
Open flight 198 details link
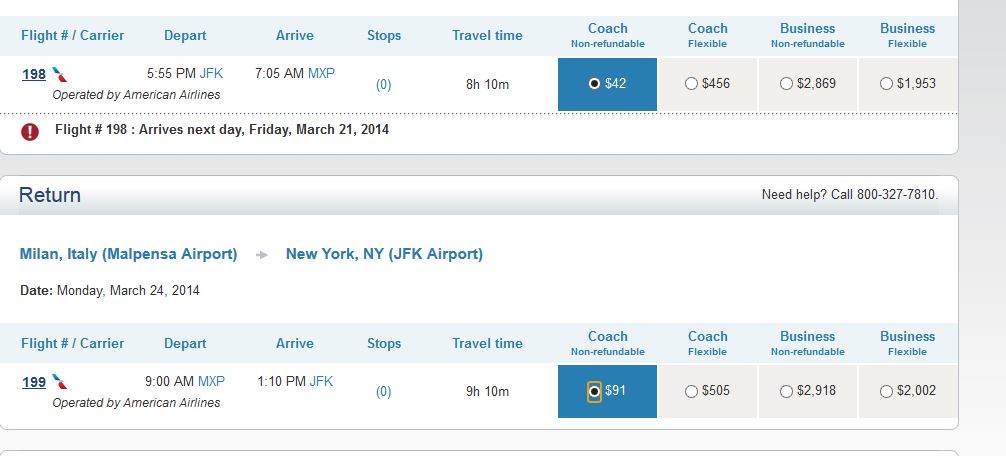[34, 74]
